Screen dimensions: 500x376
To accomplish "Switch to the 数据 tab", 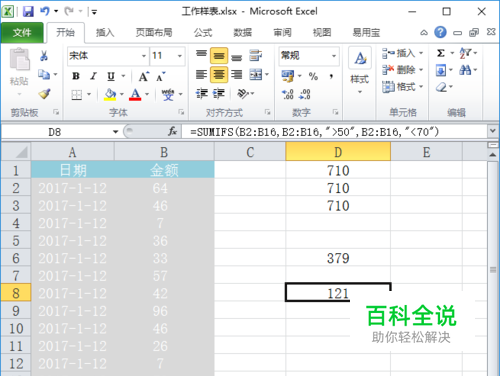I will point(242,33).
